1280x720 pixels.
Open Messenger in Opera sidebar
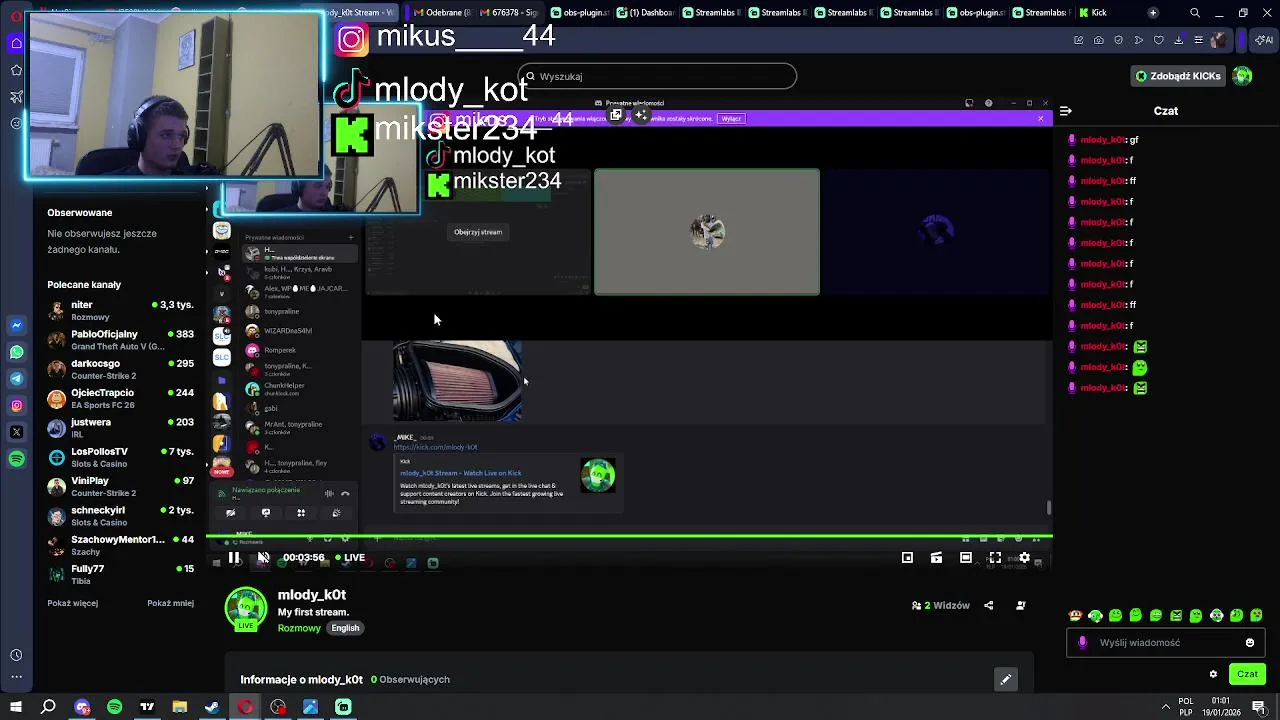coord(16,325)
